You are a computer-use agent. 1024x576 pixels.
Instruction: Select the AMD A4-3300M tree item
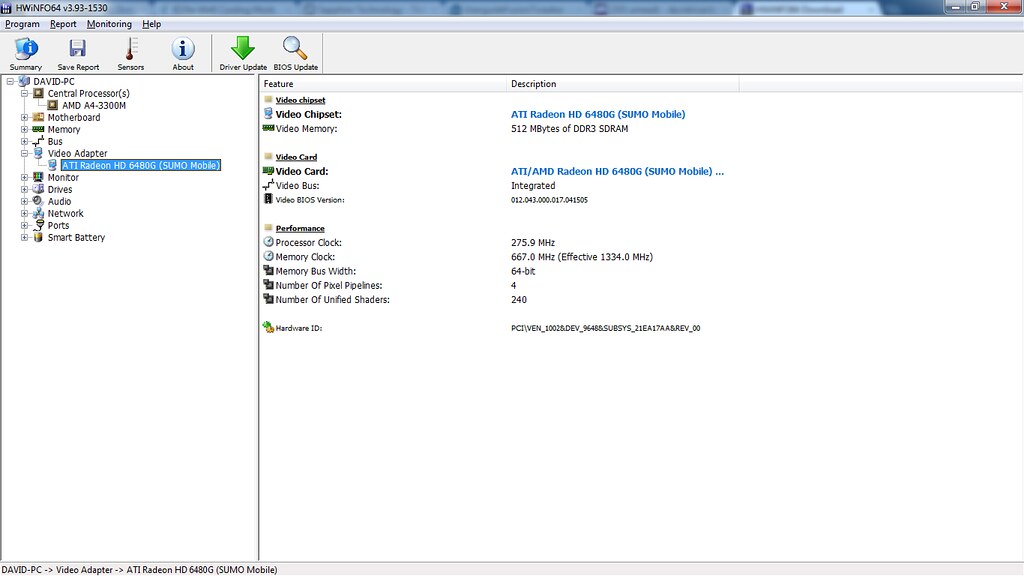pos(94,105)
